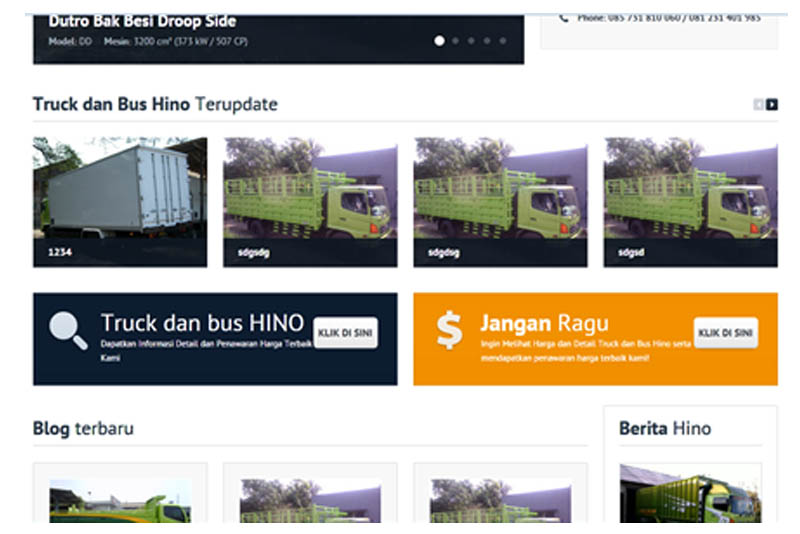Screen dimensions: 800x534
Task: Open the green truck thumbnail labeled sdgsd
Action: pyautogui.click(x=690, y=201)
